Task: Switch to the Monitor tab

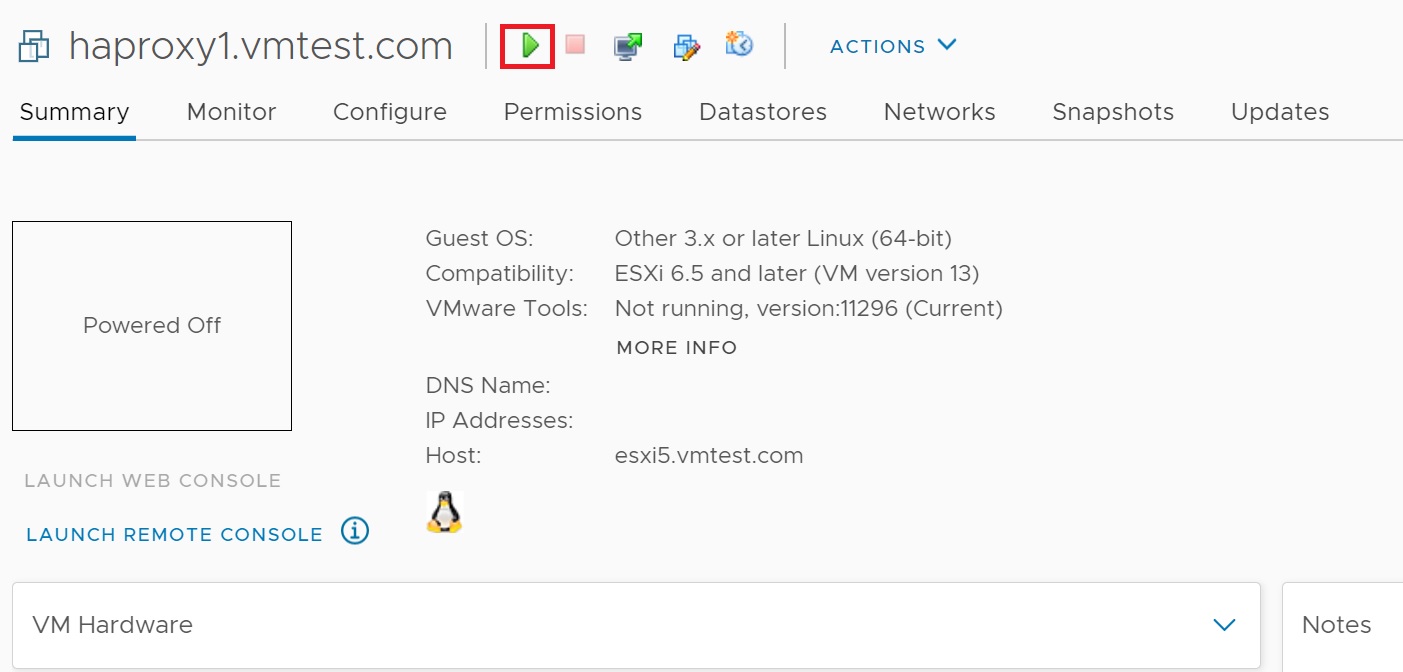Action: pyautogui.click(x=231, y=112)
